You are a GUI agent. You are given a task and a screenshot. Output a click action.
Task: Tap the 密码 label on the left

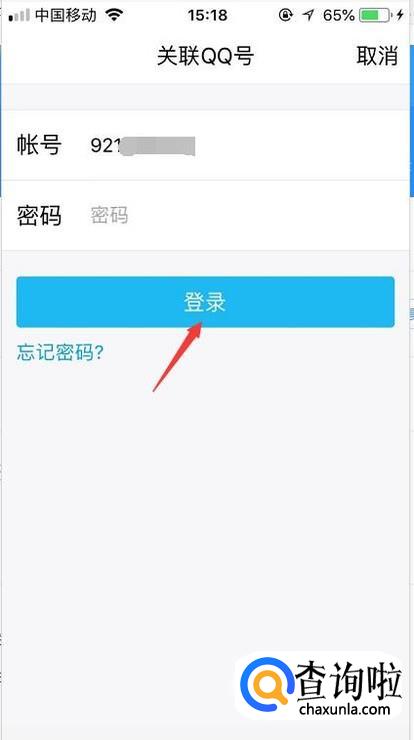tap(39, 216)
